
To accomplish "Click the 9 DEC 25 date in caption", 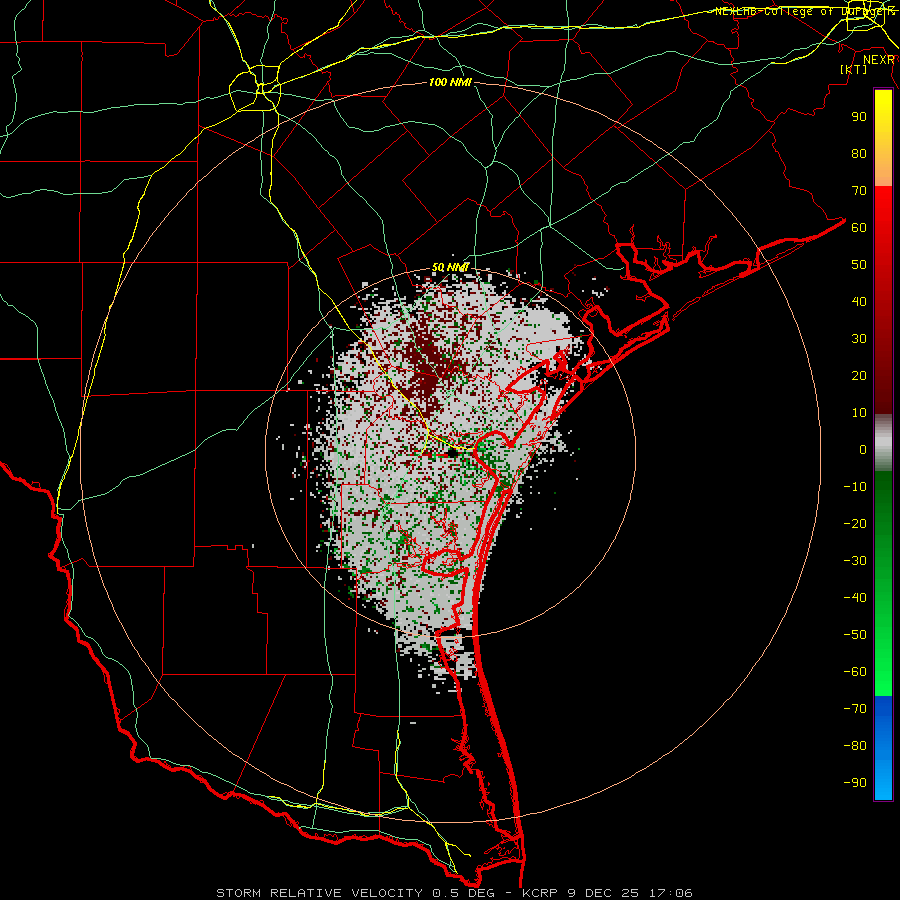I will click(x=603, y=893).
